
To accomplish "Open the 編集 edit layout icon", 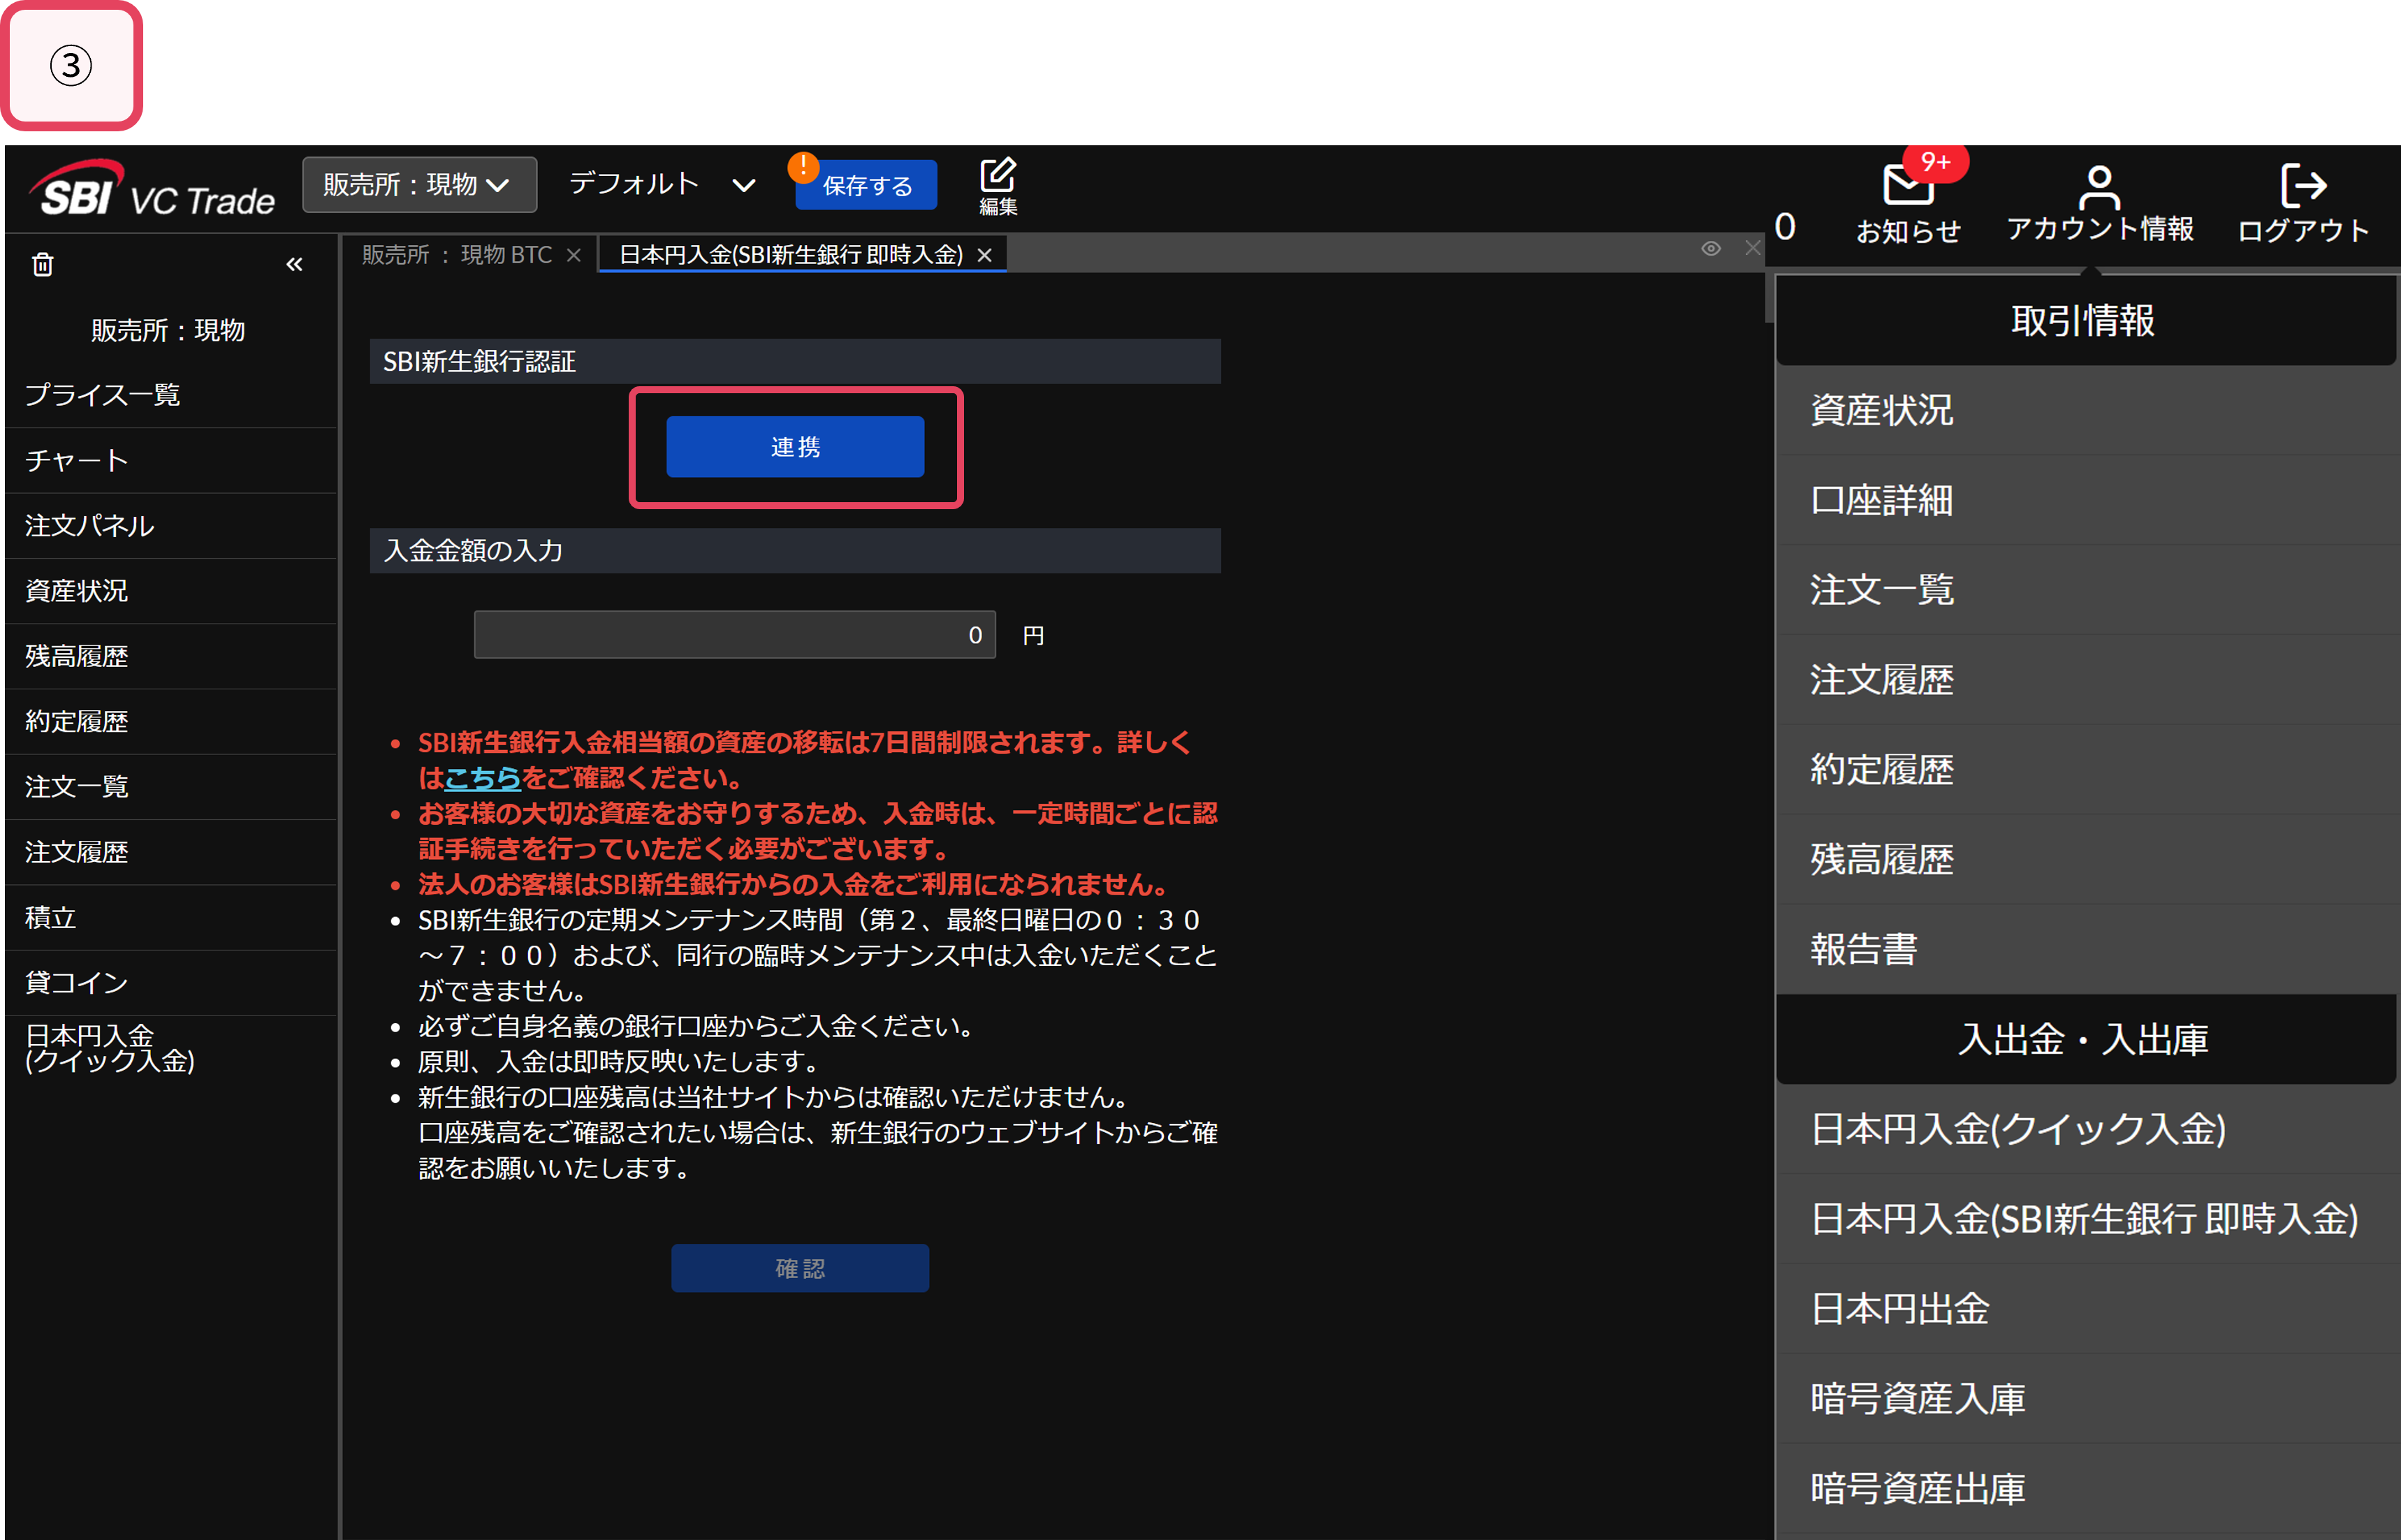I will click(997, 186).
